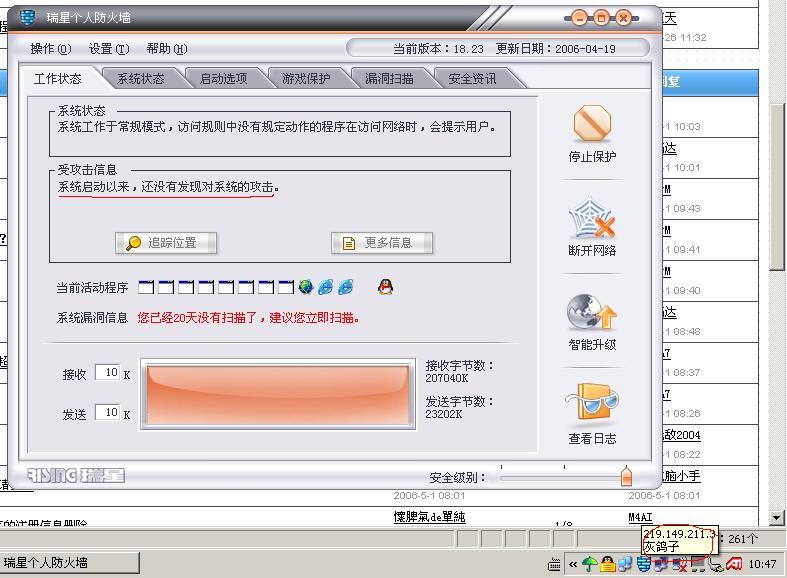Switch to the 系统状态 tab
The height and width of the screenshot is (578, 787).
[x=141, y=79]
